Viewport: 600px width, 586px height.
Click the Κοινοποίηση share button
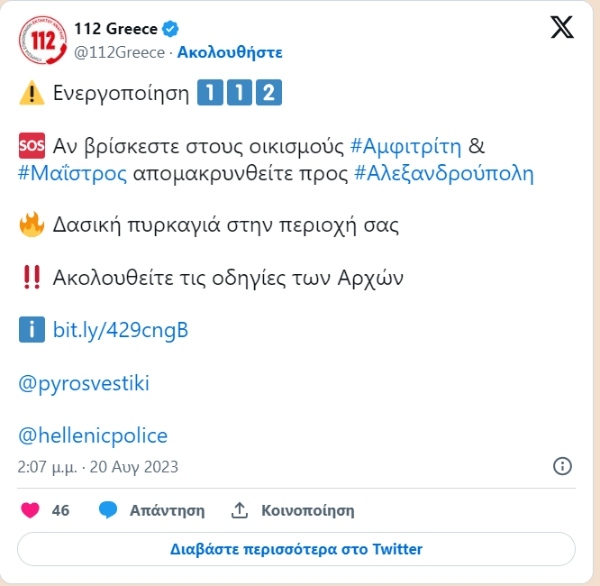308,511
